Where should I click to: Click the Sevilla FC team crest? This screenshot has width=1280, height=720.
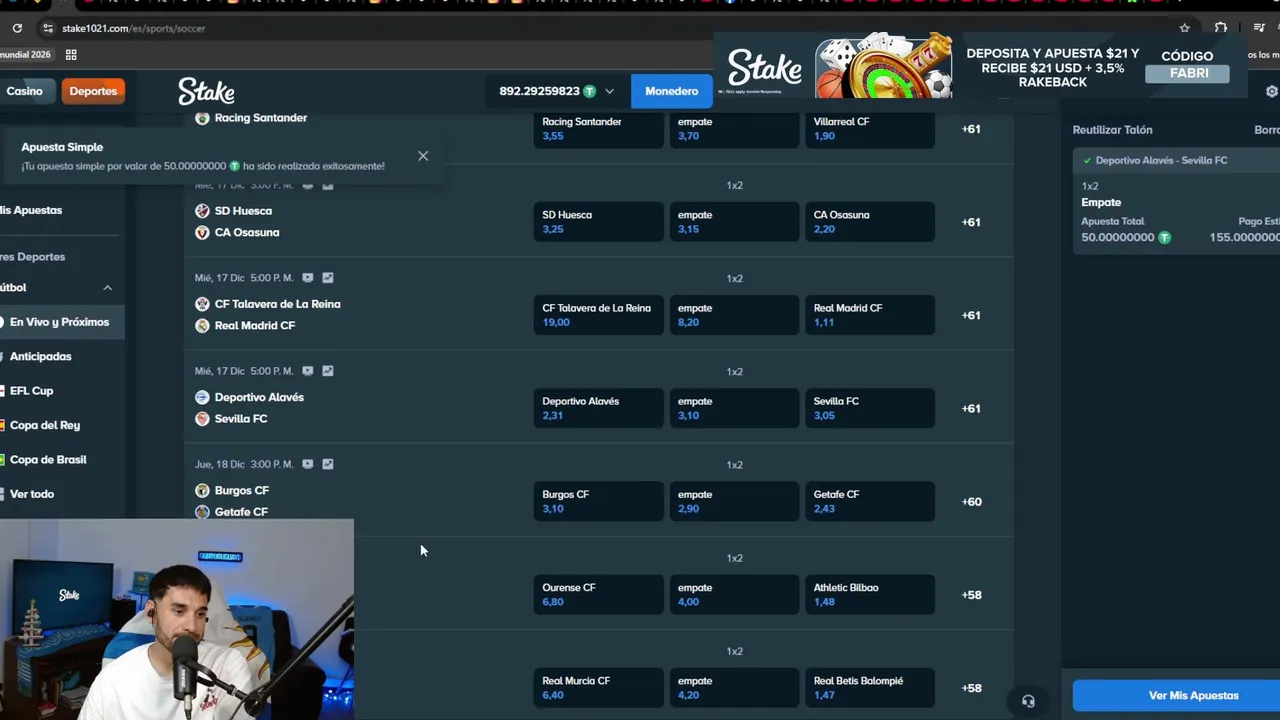tap(202, 418)
